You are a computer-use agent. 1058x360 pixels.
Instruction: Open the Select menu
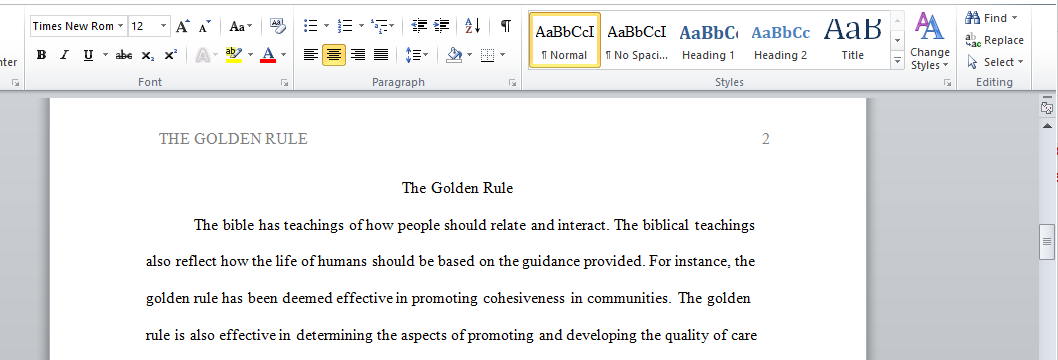[x=995, y=62]
